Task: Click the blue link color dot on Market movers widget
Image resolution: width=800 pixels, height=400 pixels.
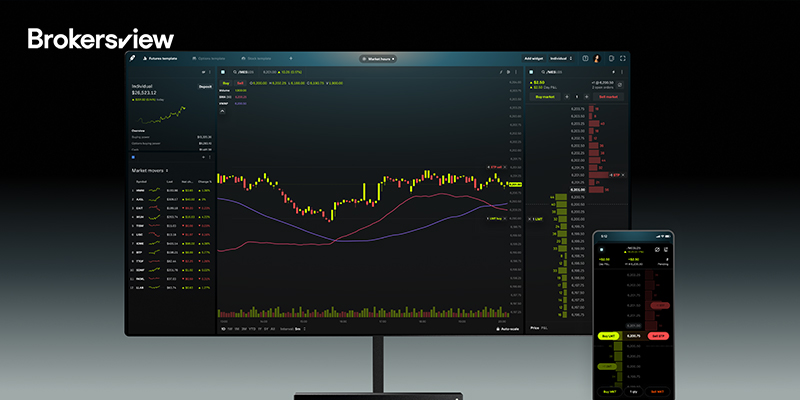Action: (133, 157)
